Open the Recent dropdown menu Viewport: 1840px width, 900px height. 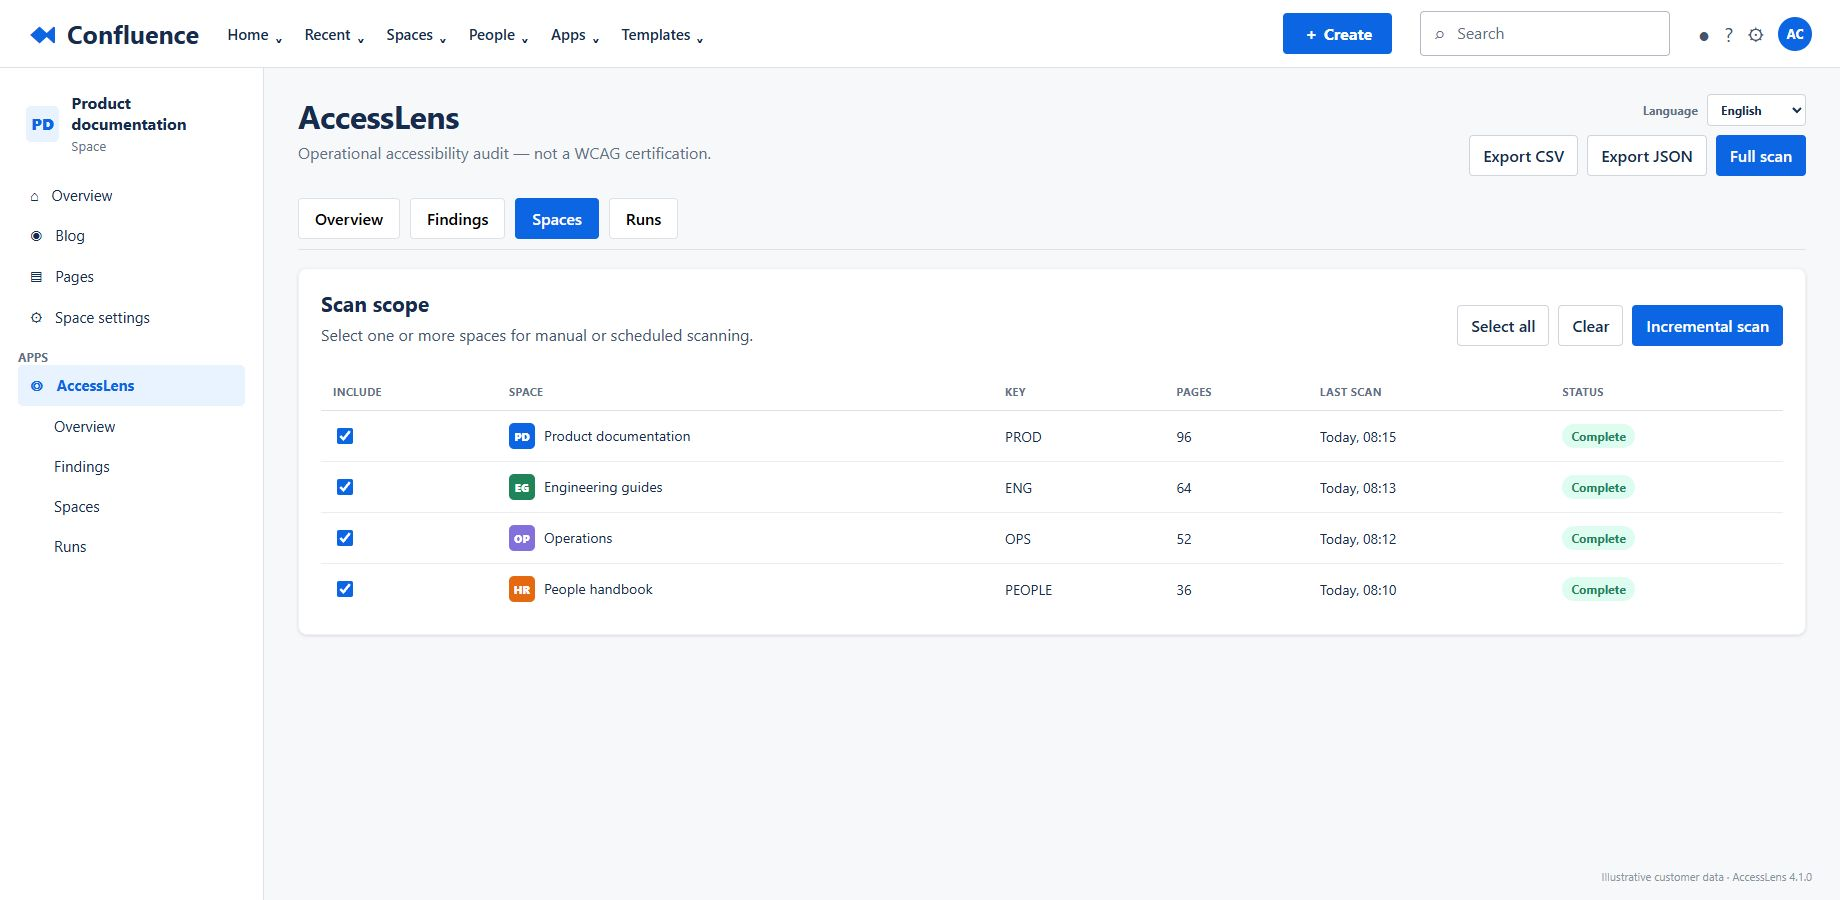[x=334, y=35]
